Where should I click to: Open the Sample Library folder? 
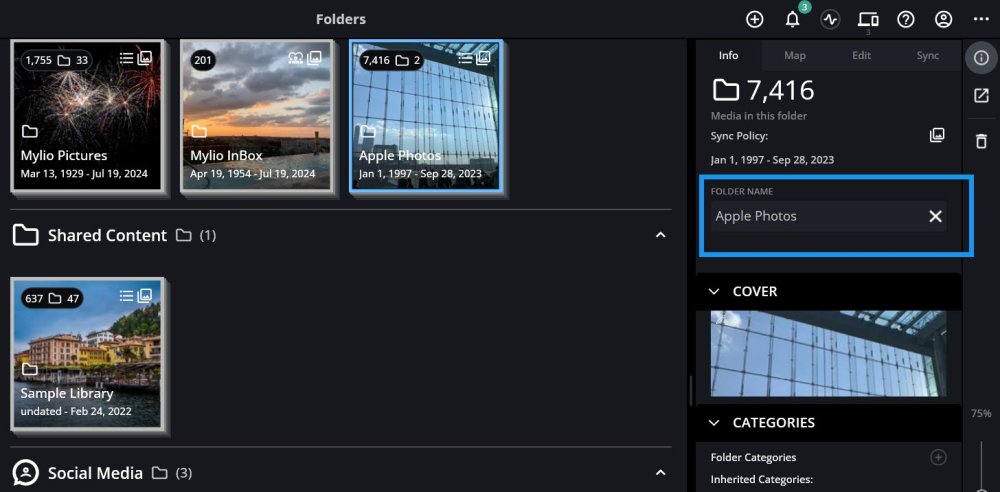pos(87,352)
